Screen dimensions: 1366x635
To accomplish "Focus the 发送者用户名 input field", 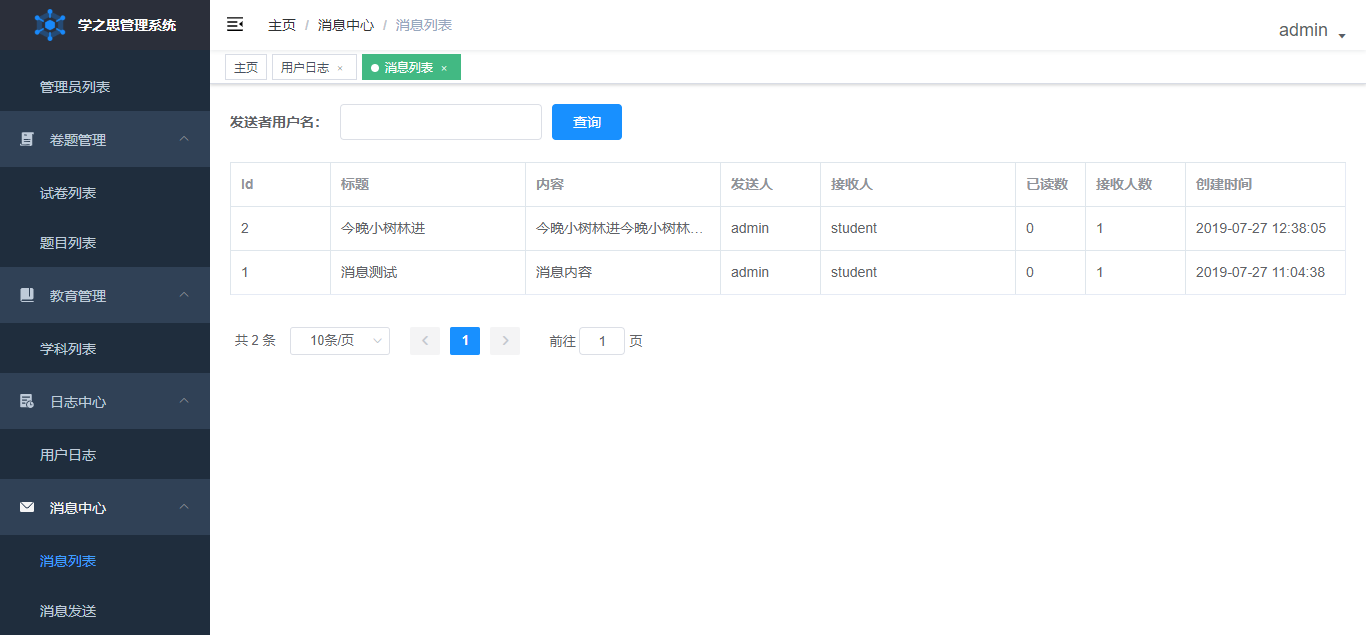I will 440,122.
